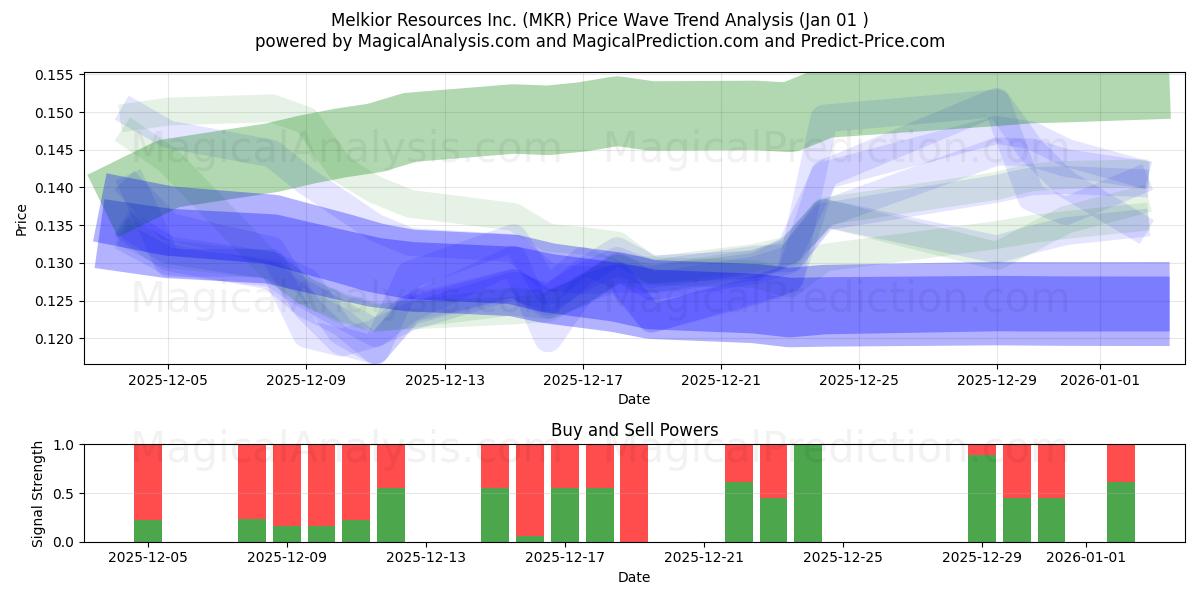Click the 0.0 signal strength tick label

(x=65, y=542)
